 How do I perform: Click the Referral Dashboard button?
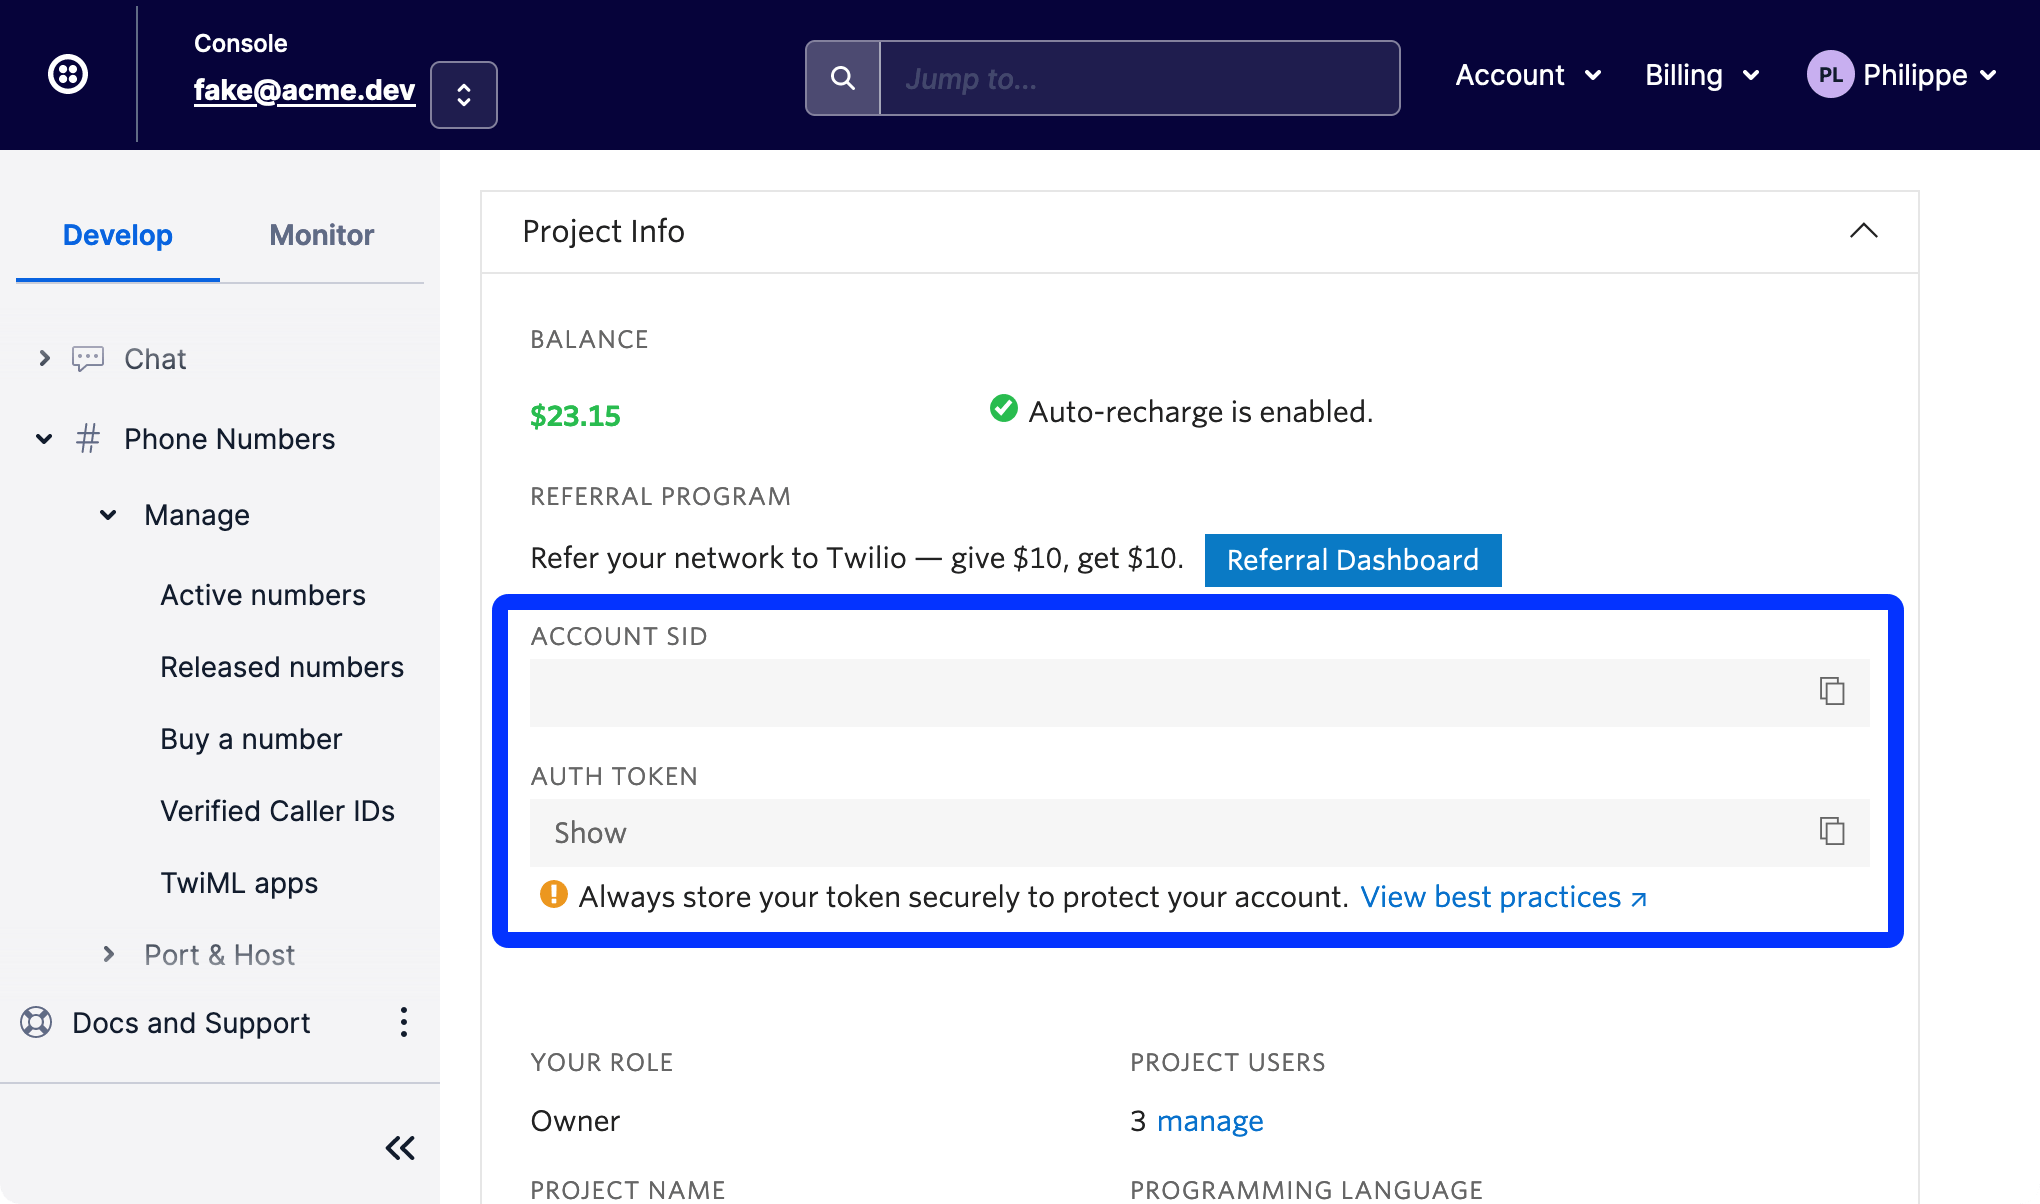(x=1352, y=560)
